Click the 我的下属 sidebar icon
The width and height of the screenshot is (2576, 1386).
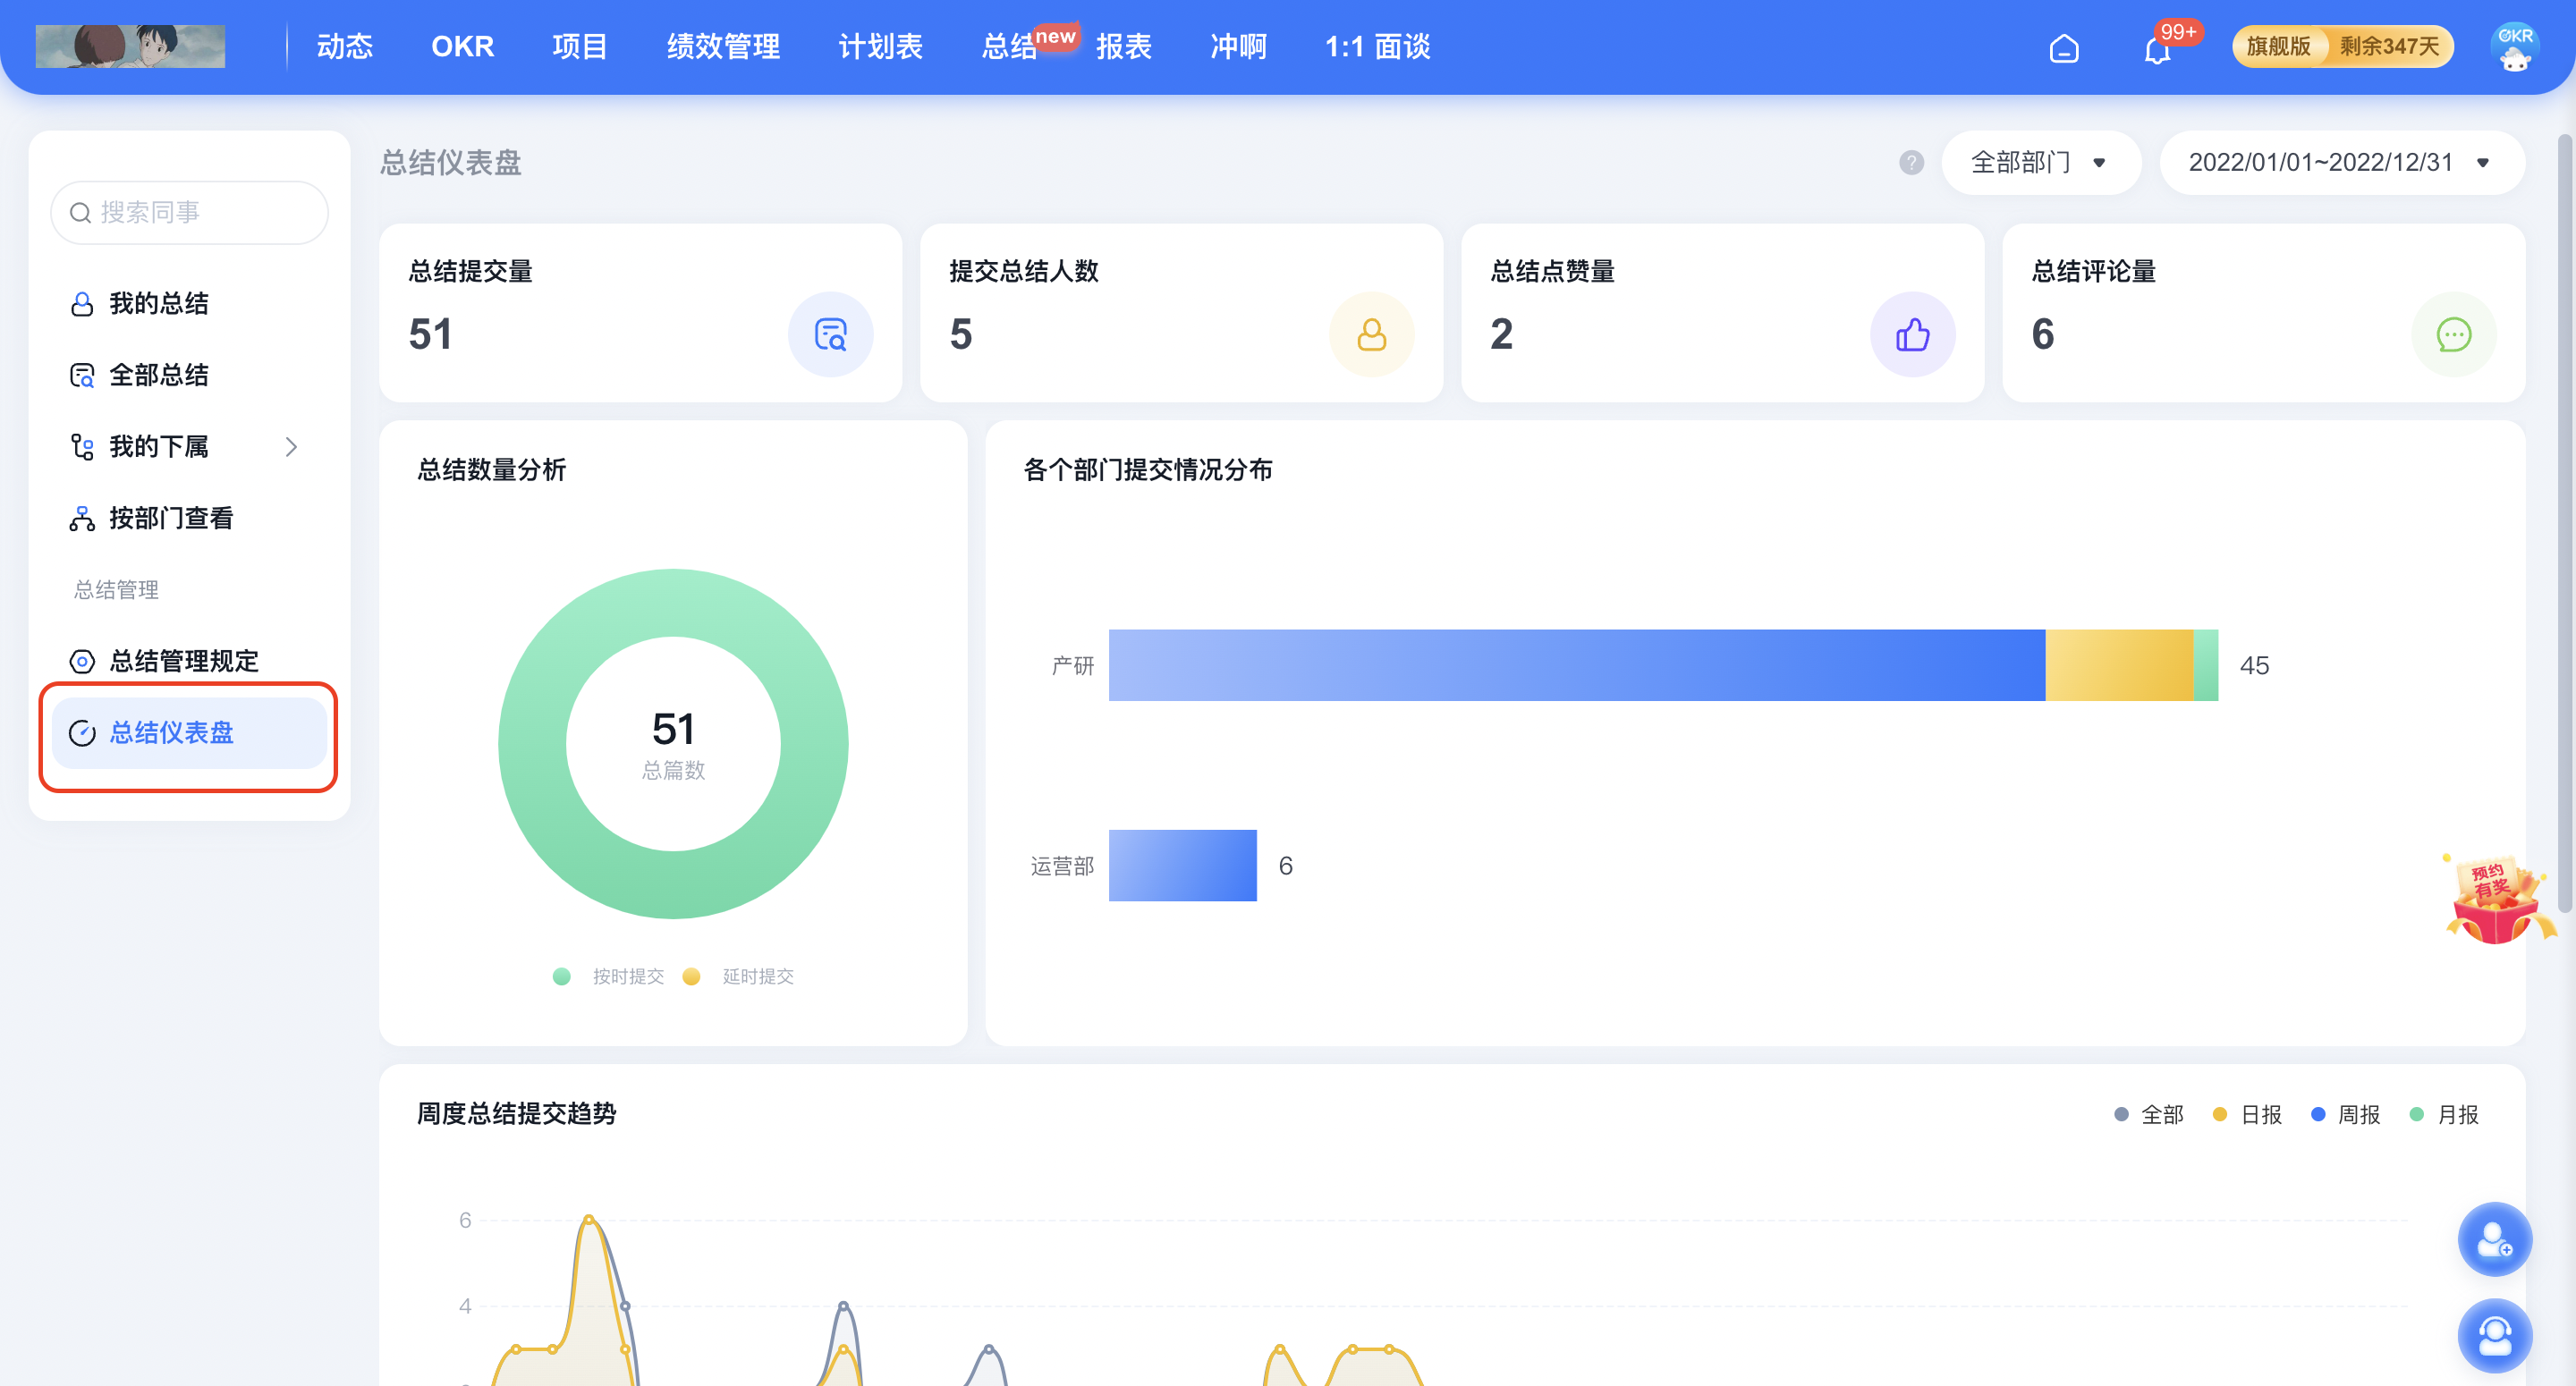(x=82, y=447)
